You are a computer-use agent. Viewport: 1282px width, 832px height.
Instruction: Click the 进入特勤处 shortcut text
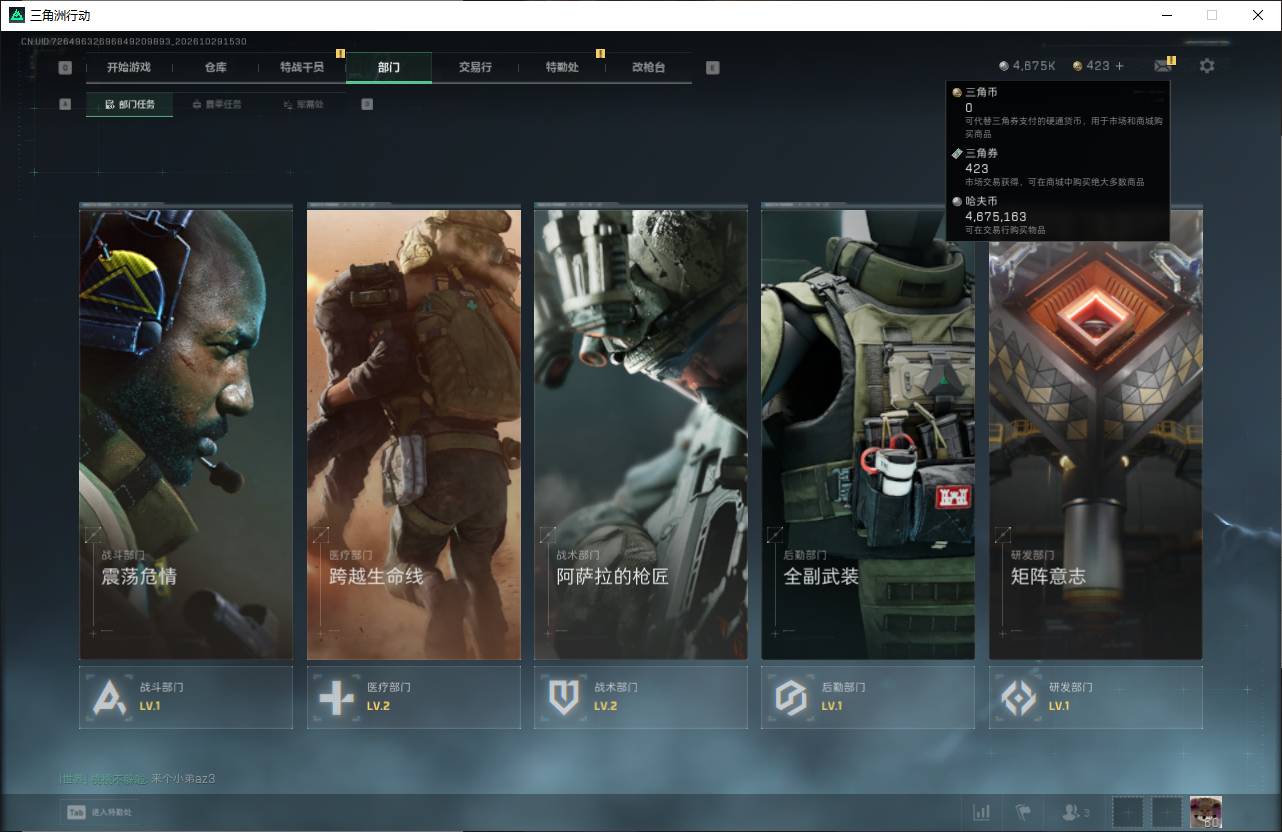(x=112, y=813)
